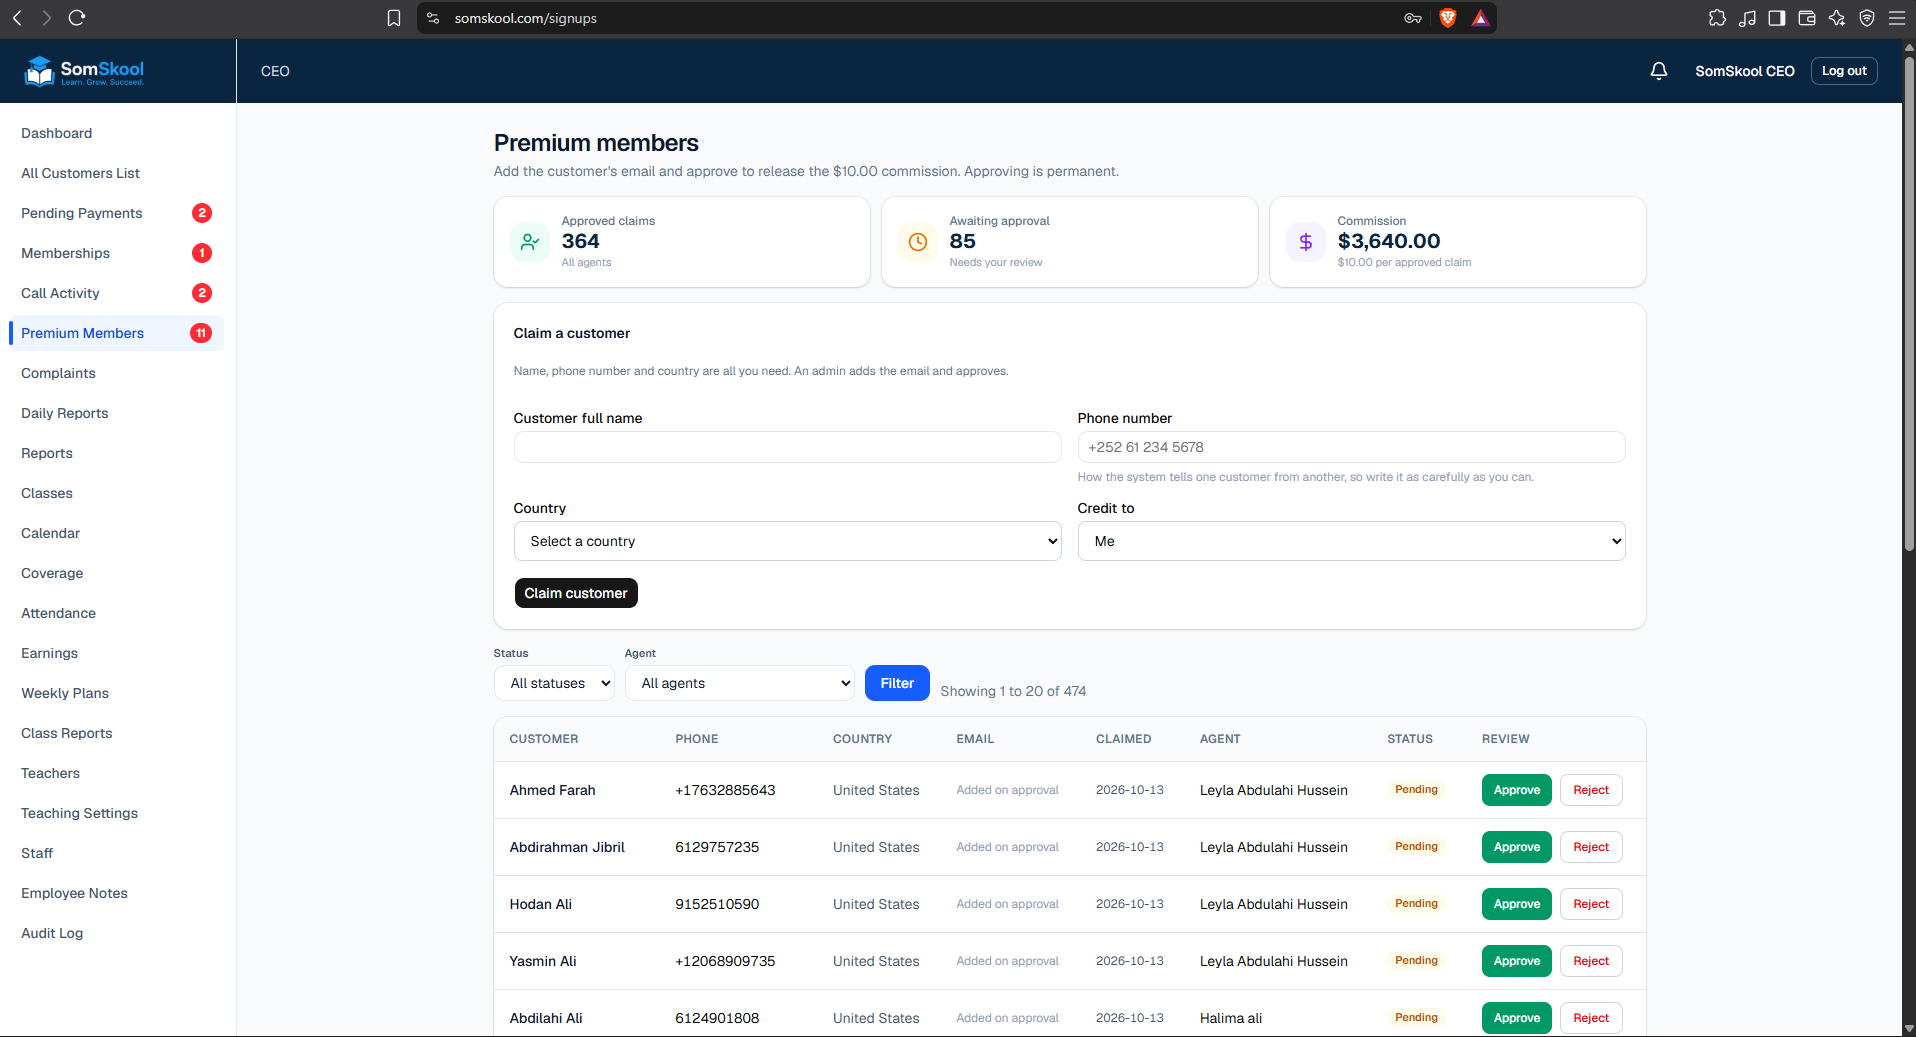
Task: Click the Brave Rewards triangle icon
Action: (1480, 18)
